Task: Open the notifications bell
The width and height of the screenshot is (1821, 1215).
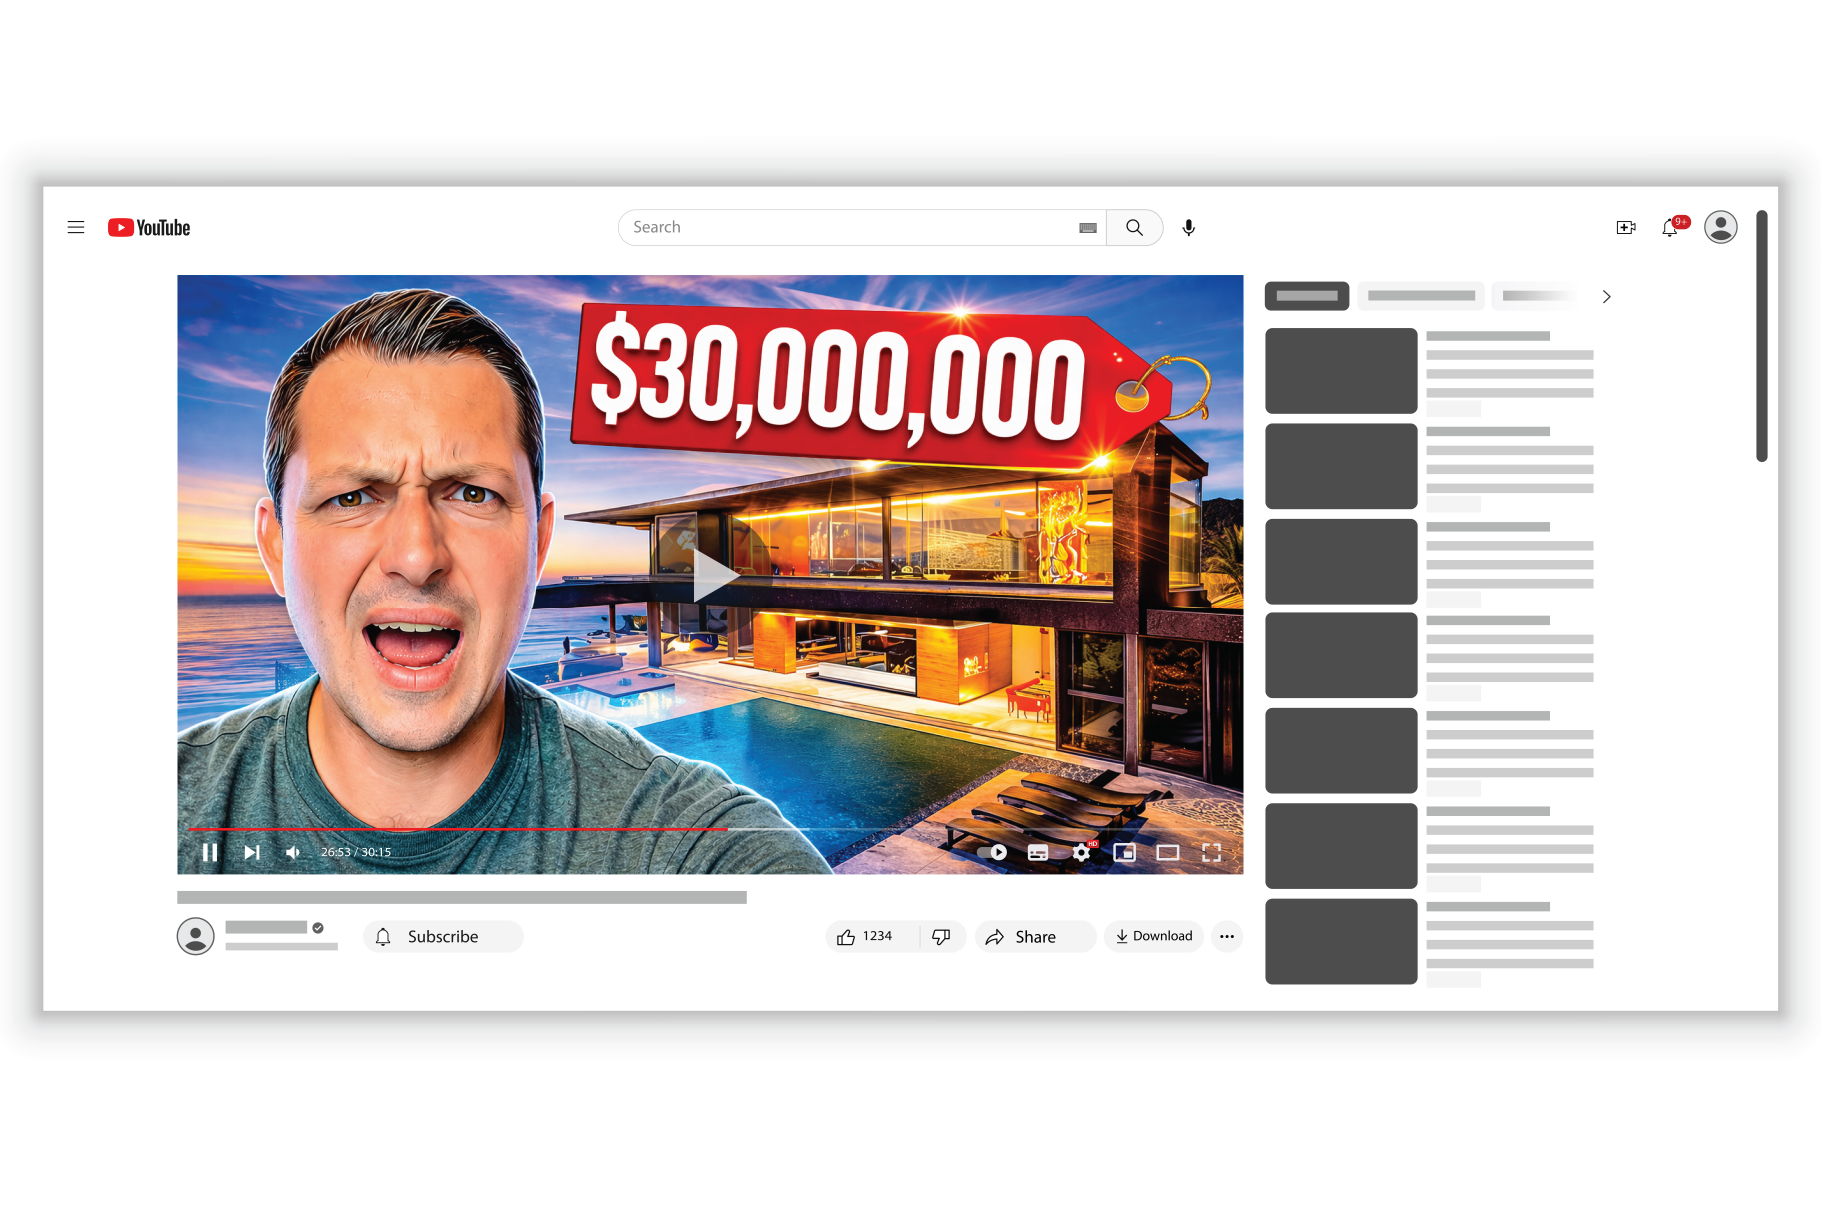Action: click(1669, 228)
